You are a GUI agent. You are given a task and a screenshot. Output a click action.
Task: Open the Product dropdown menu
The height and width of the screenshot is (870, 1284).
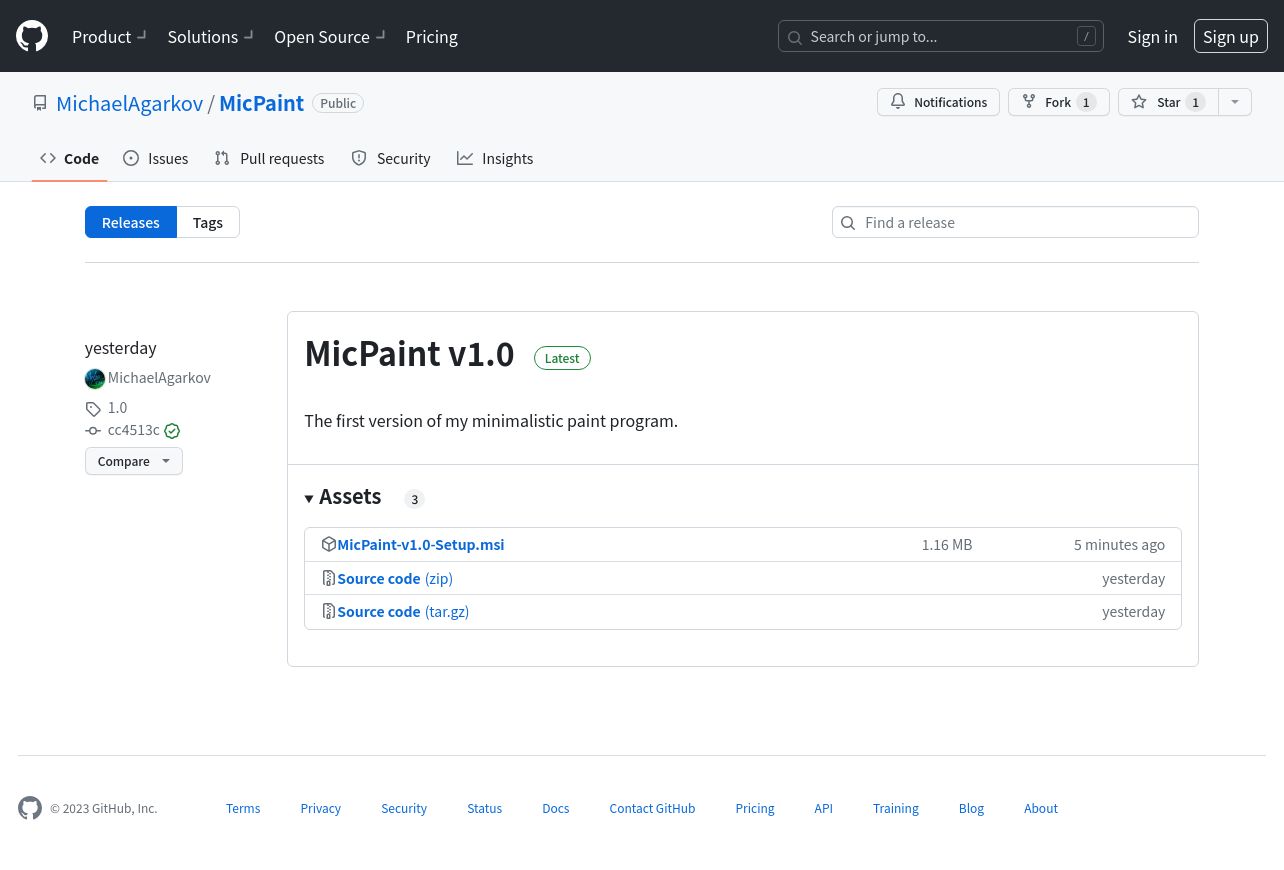tap(109, 36)
